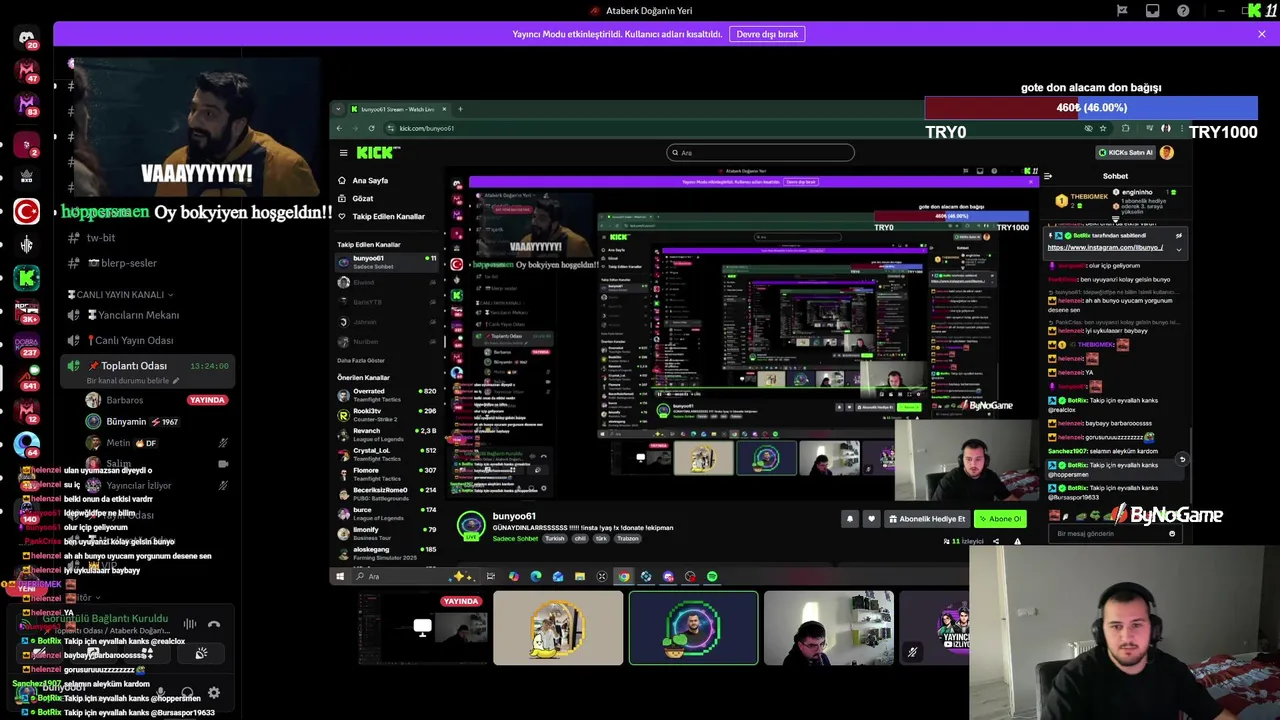This screenshot has height=720, width=1280.
Task: Disconnect from voice using the hang-up icon
Action: [x=214, y=624]
